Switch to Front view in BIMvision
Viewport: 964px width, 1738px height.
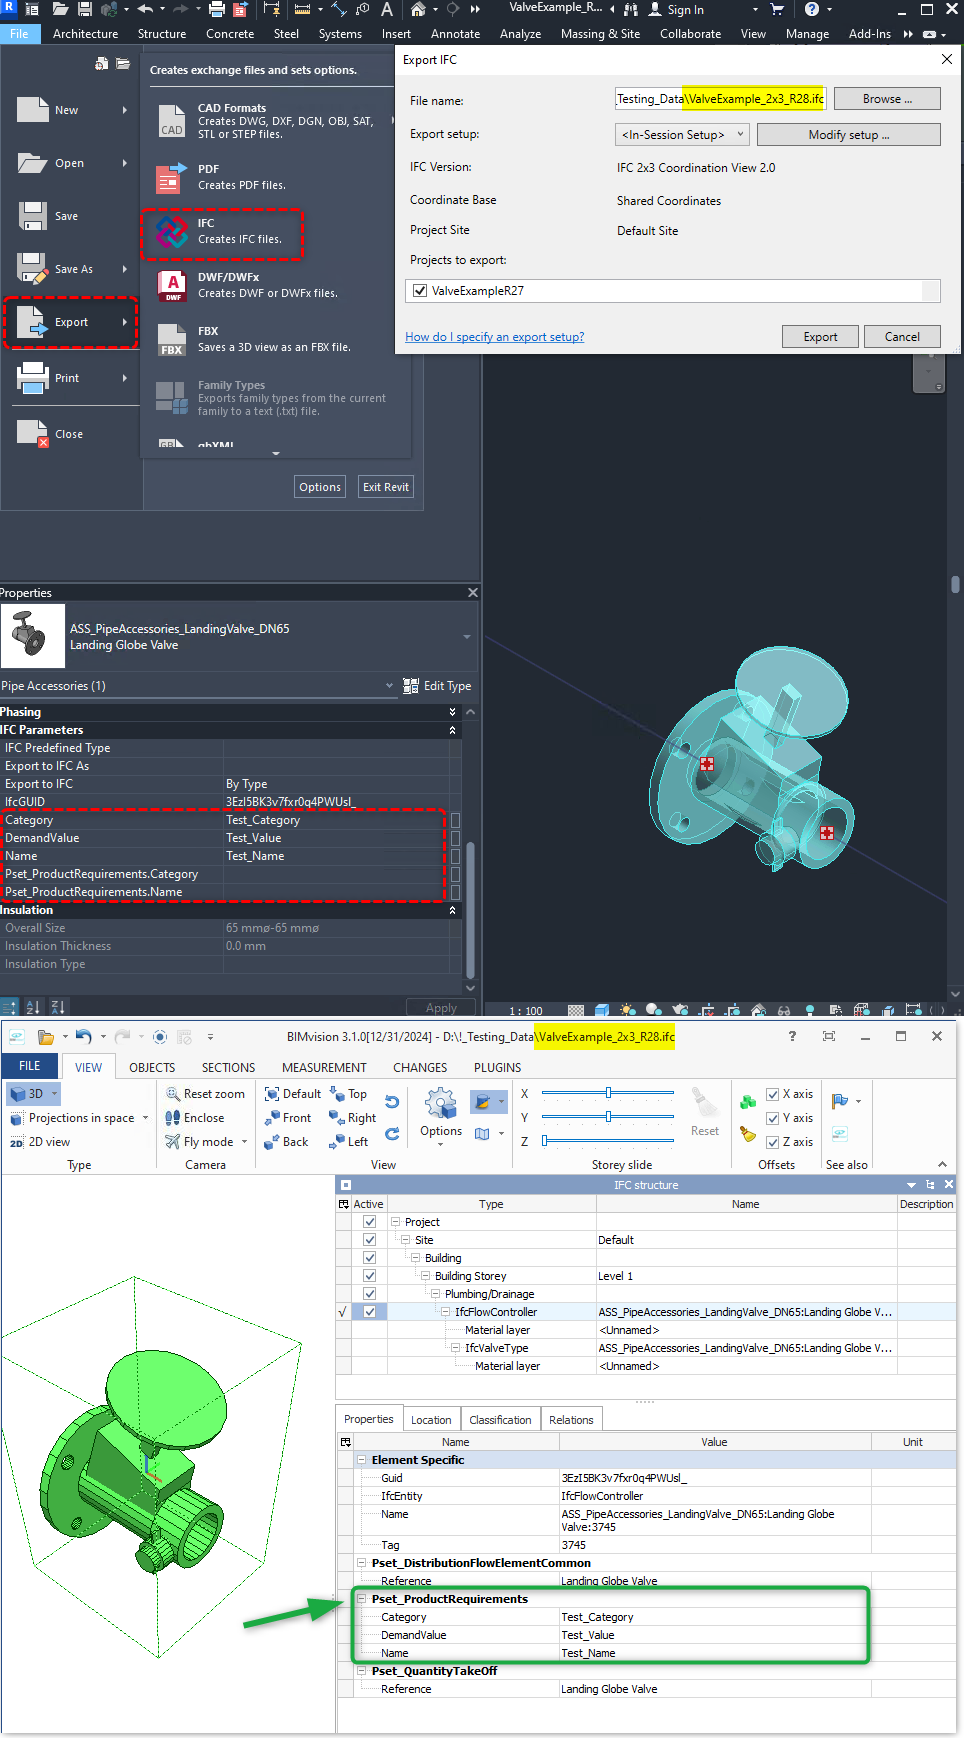(x=287, y=1118)
